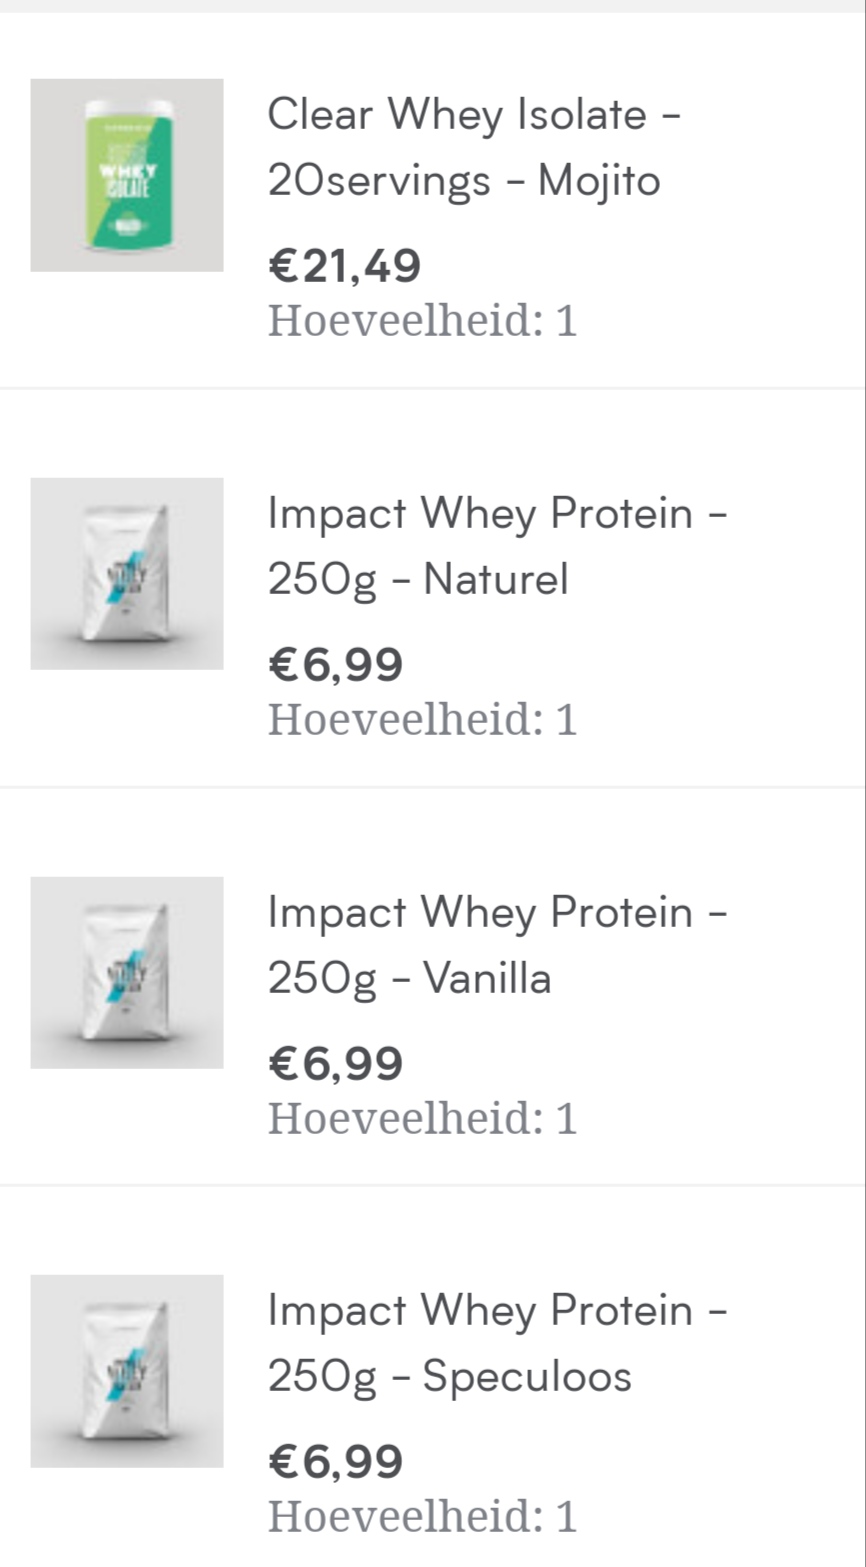This screenshot has width=866, height=1567.
Task: Click the 250g – Naturel variant line
Action: [418, 579]
